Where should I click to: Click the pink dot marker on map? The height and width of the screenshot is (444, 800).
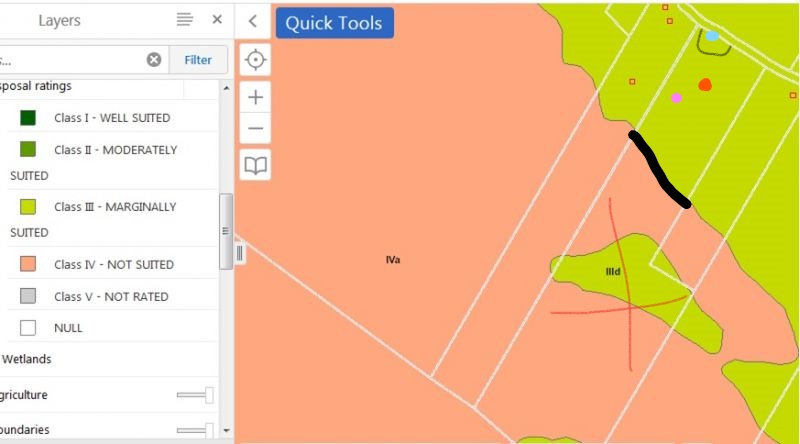(677, 98)
